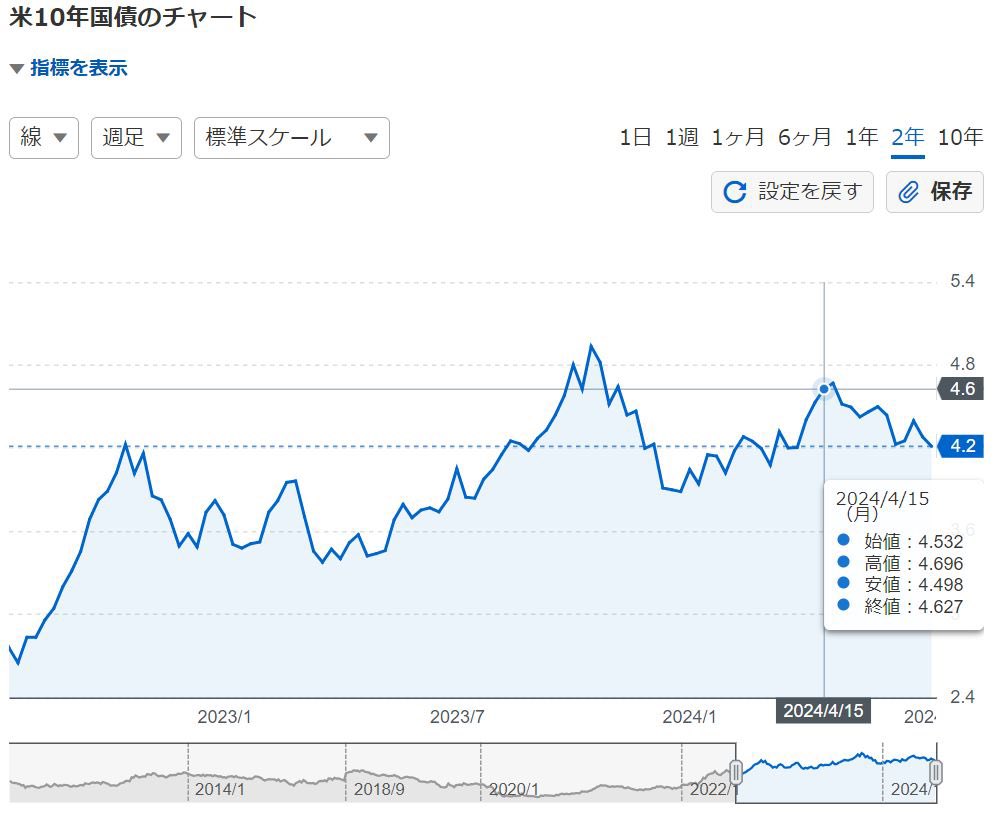Select the 6ヶ月 time range tab
997x821 pixels.
(805, 137)
